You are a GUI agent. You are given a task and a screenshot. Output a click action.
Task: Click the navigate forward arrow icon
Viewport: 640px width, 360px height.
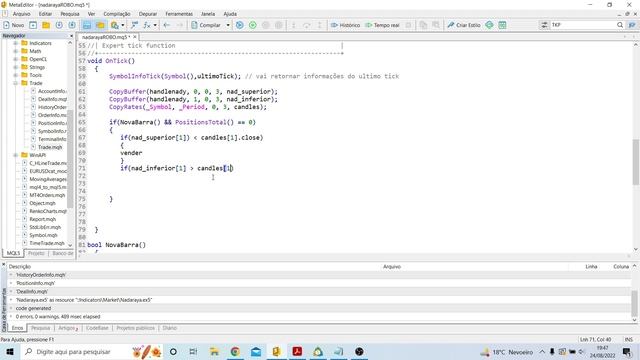[x=180, y=25]
